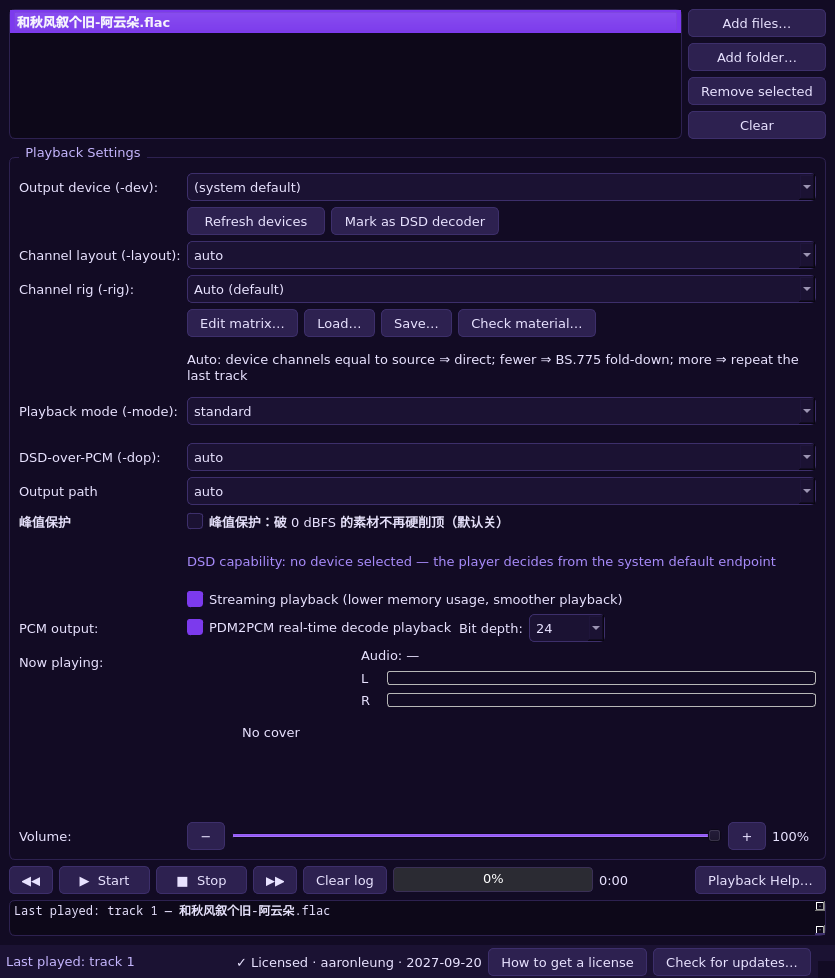This screenshot has width=835, height=978.
Task: Click Add folder... button
Action: 756,57
